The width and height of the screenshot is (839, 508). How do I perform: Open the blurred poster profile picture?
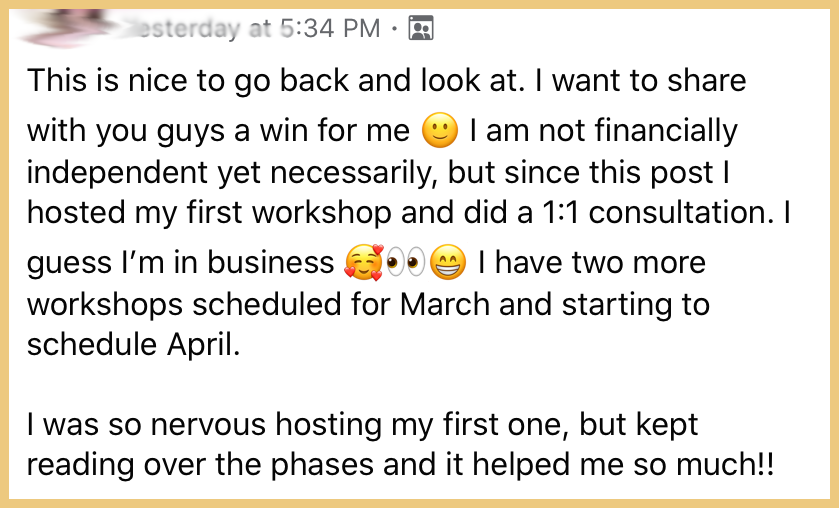pos(62,28)
